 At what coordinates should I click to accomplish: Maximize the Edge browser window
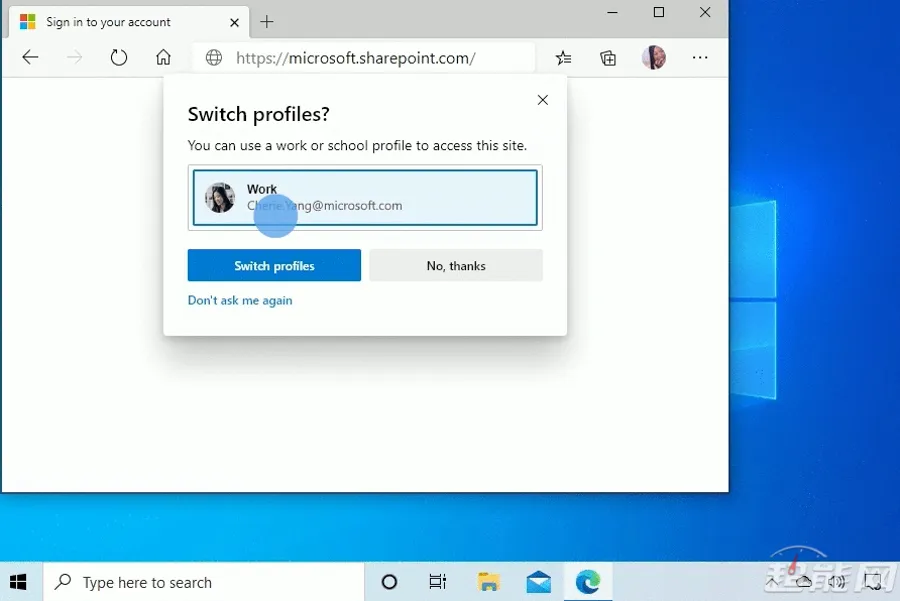659,12
